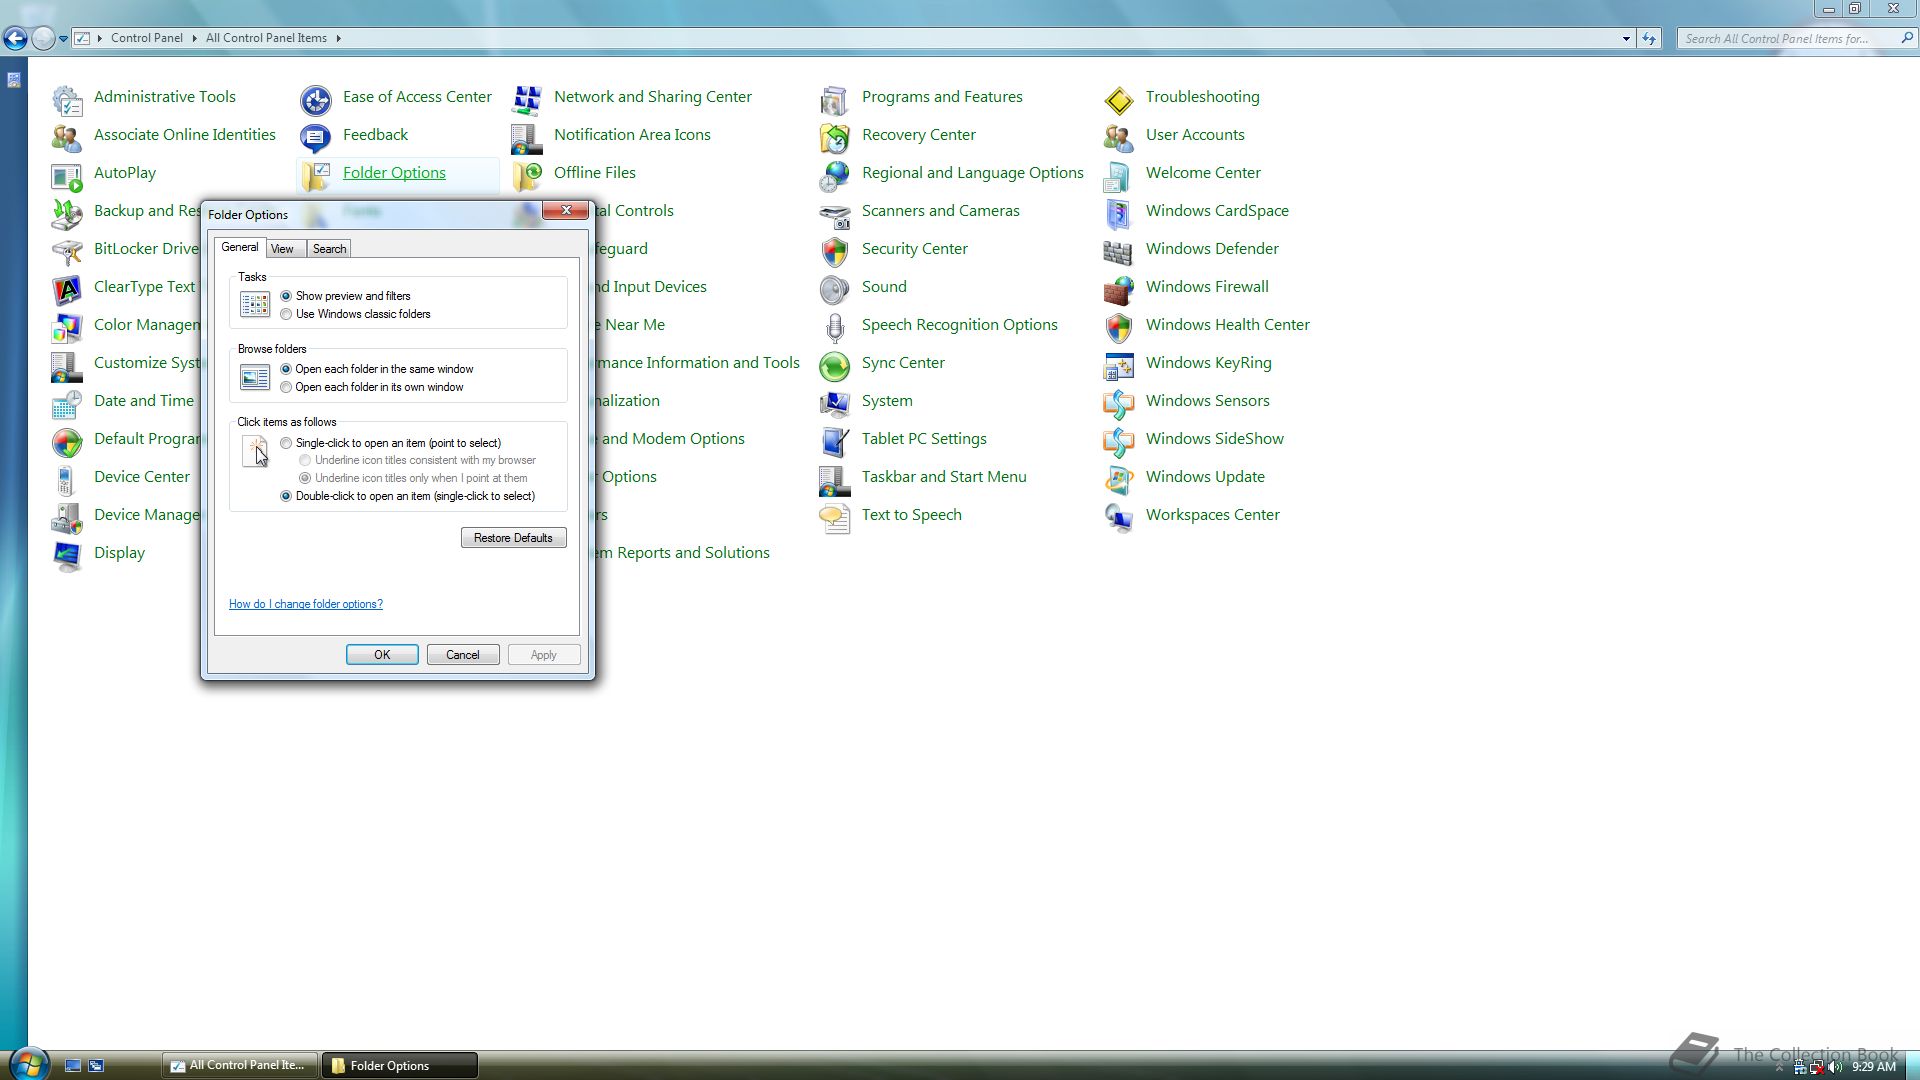1920x1080 pixels.
Task: Click Folder Options taskbar button
Action: coord(400,1065)
